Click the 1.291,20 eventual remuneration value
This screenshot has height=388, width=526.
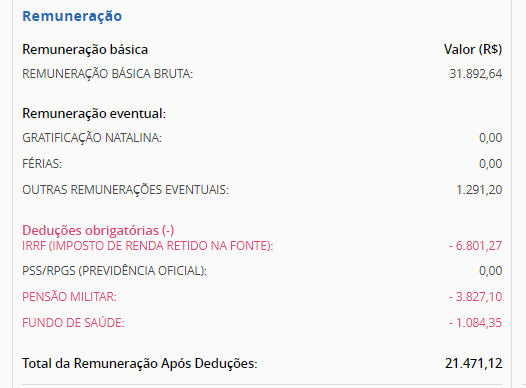click(x=479, y=190)
